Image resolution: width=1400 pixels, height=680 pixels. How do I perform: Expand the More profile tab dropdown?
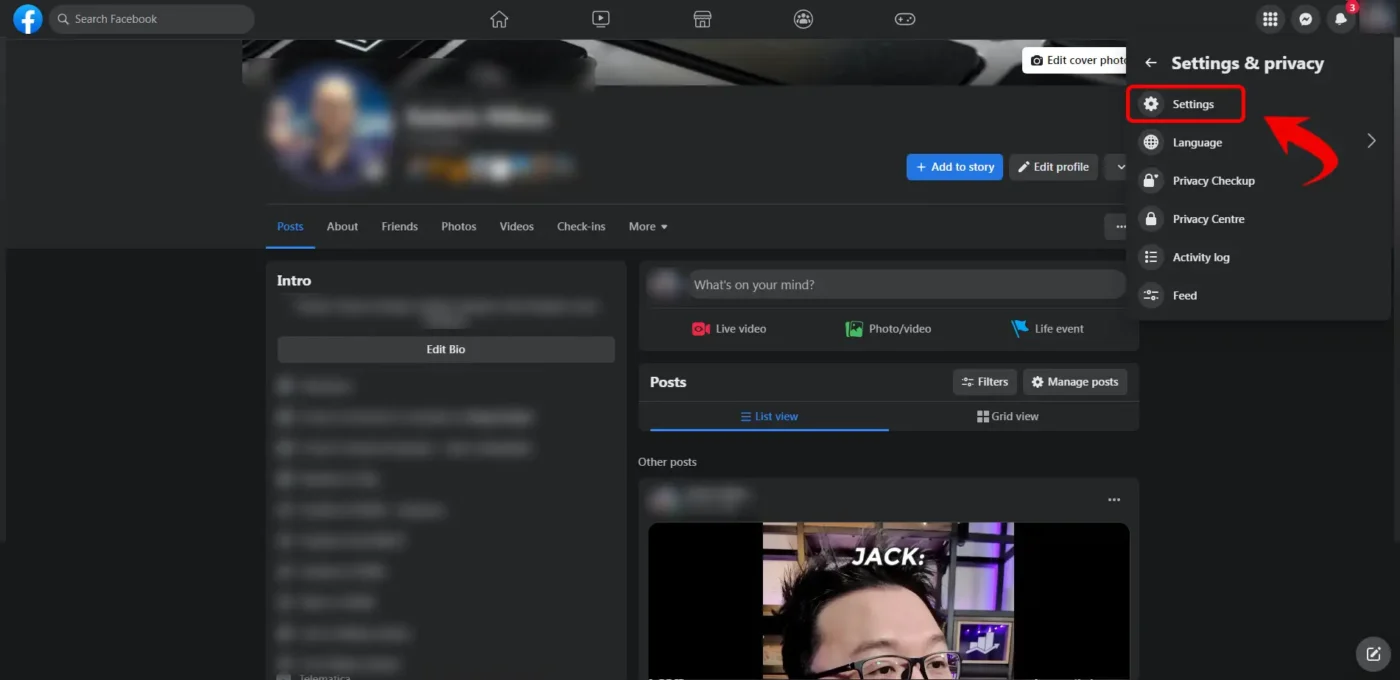click(x=648, y=227)
